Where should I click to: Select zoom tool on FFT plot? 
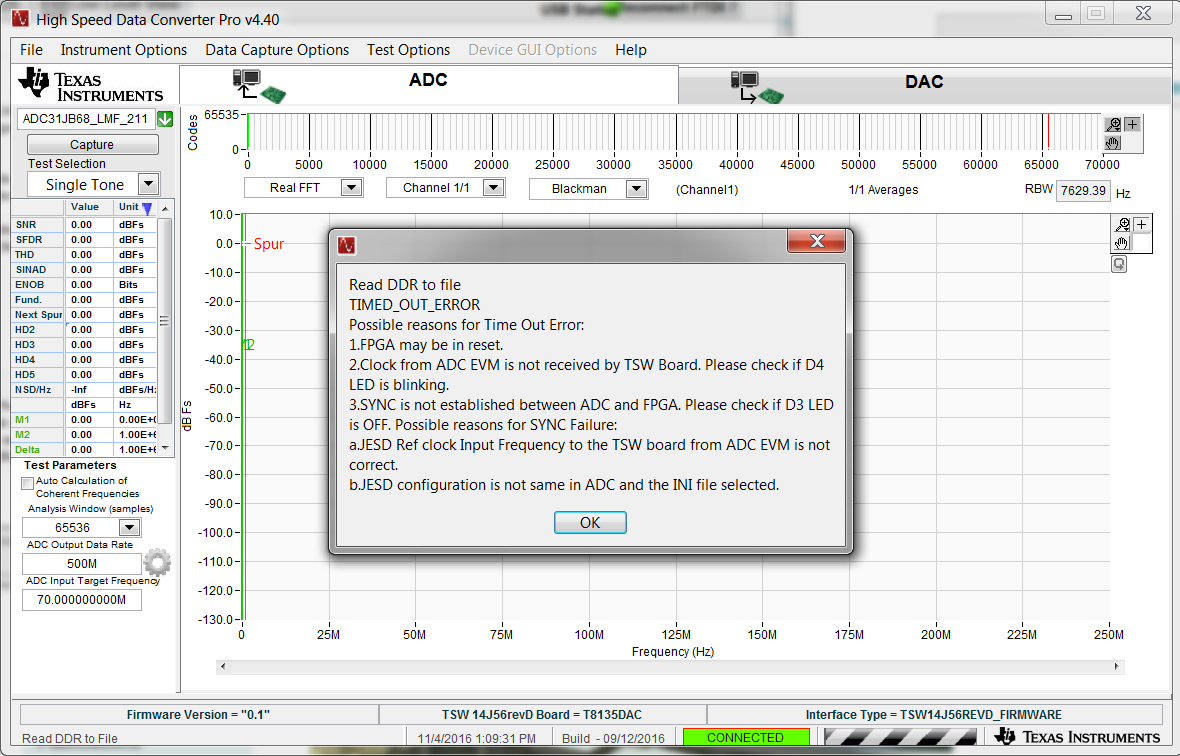point(1123,225)
